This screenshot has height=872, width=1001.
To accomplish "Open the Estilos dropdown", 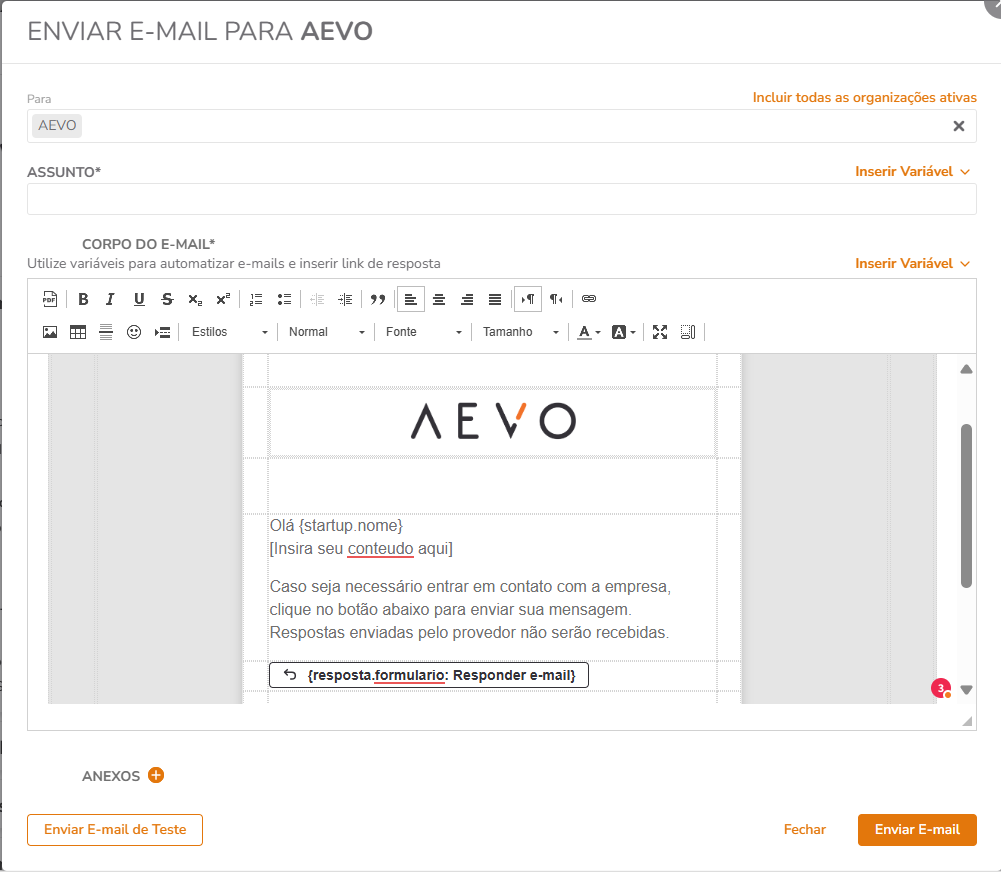I will click(x=229, y=332).
